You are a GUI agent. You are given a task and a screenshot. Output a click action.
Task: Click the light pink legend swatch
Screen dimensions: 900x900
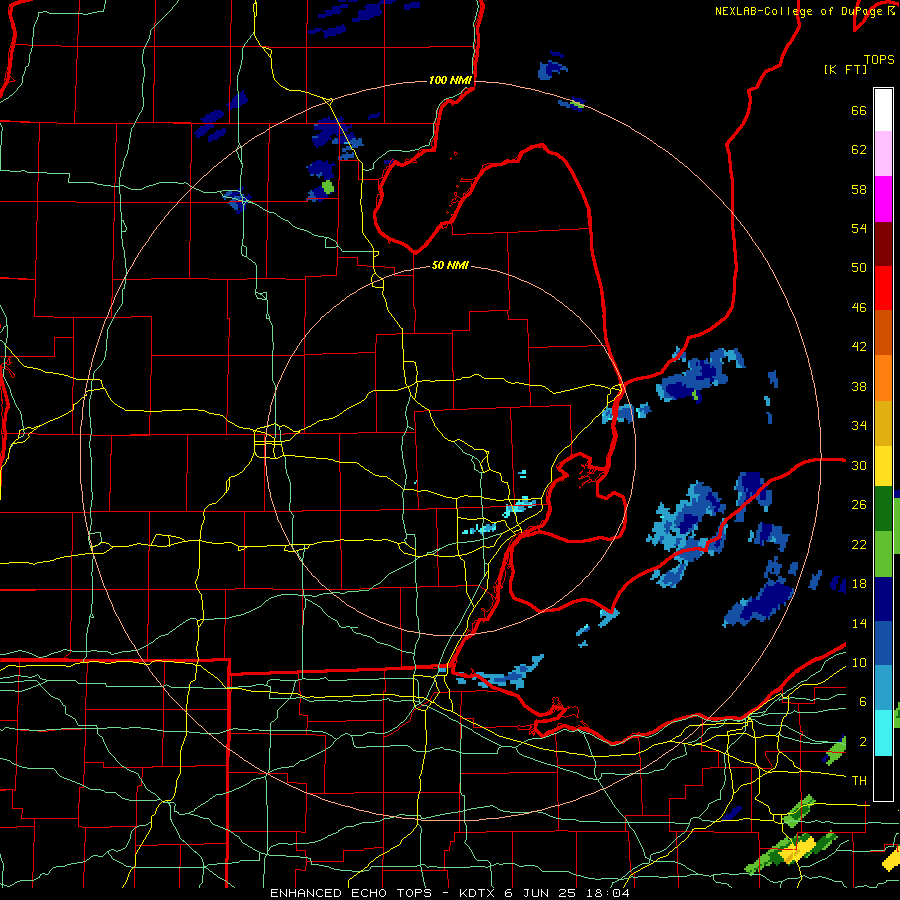(x=883, y=154)
